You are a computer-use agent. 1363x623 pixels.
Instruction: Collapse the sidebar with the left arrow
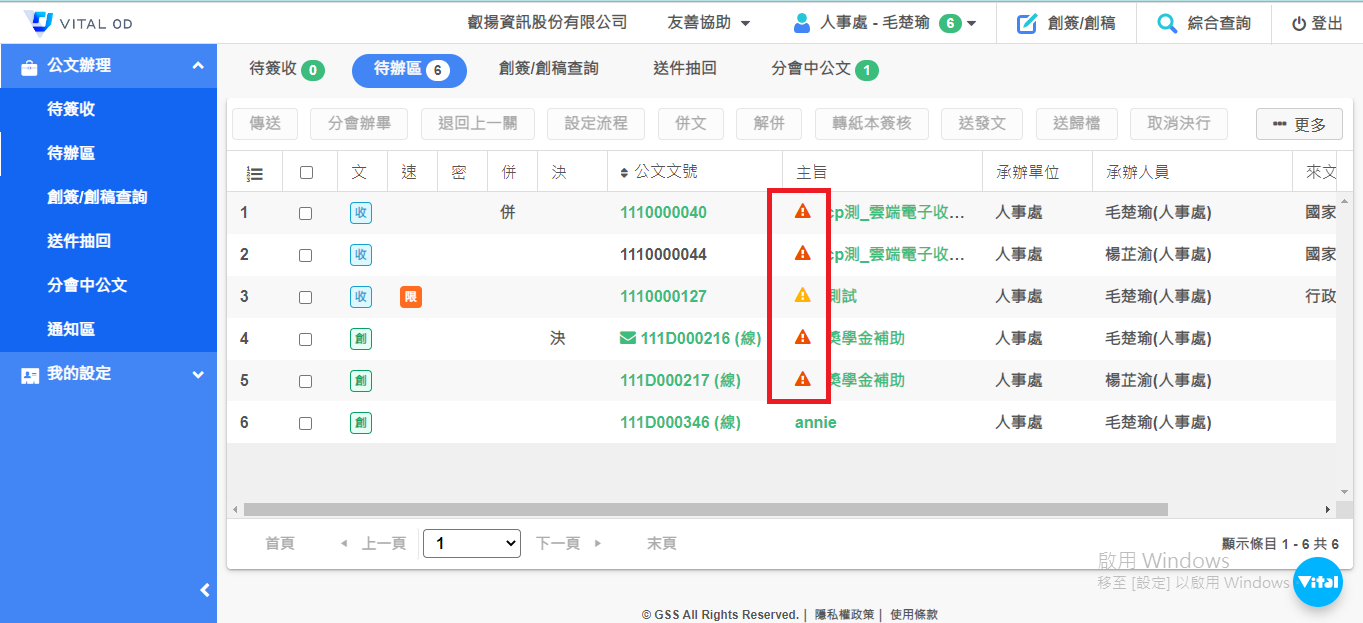tap(205, 590)
